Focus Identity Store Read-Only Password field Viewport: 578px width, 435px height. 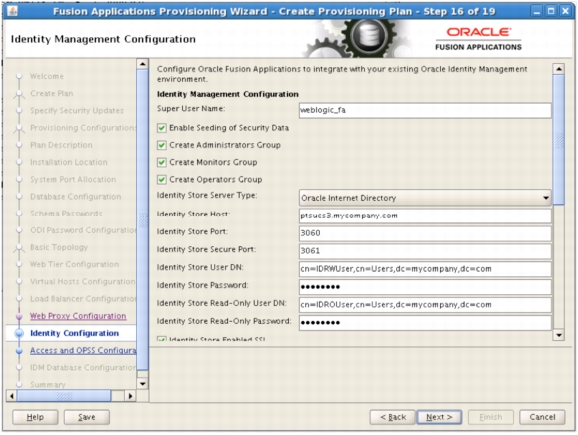point(425,323)
